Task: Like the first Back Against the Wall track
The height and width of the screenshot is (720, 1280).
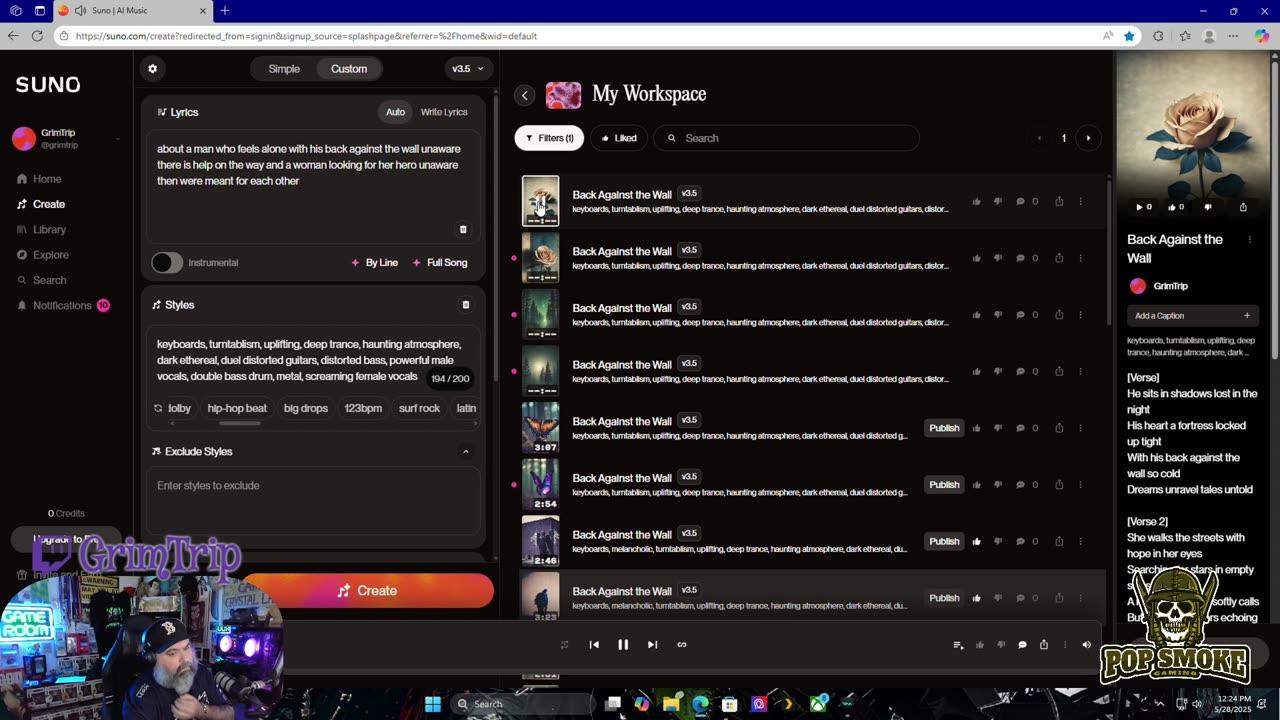Action: [976, 201]
